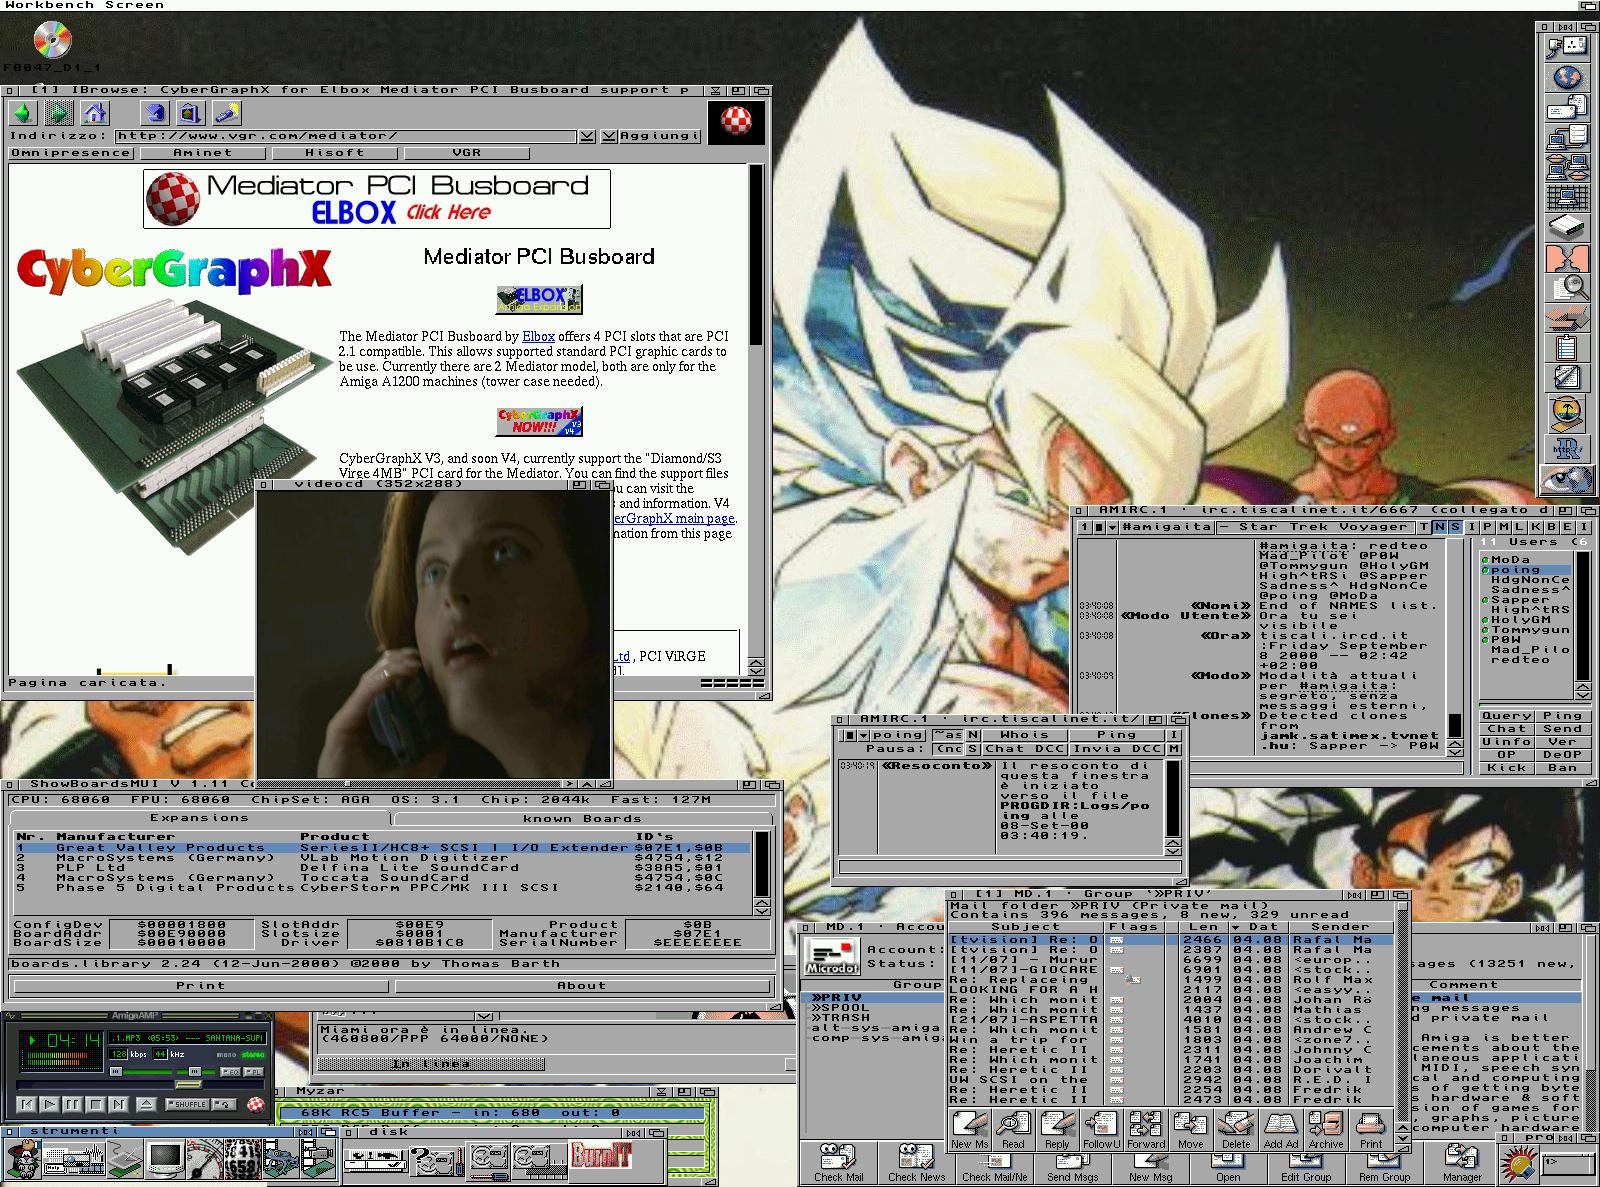This screenshot has height=1187, width=1600.
Task: Click the New Ms icon in MD.1 Group window
Action: pyautogui.click(x=969, y=1130)
